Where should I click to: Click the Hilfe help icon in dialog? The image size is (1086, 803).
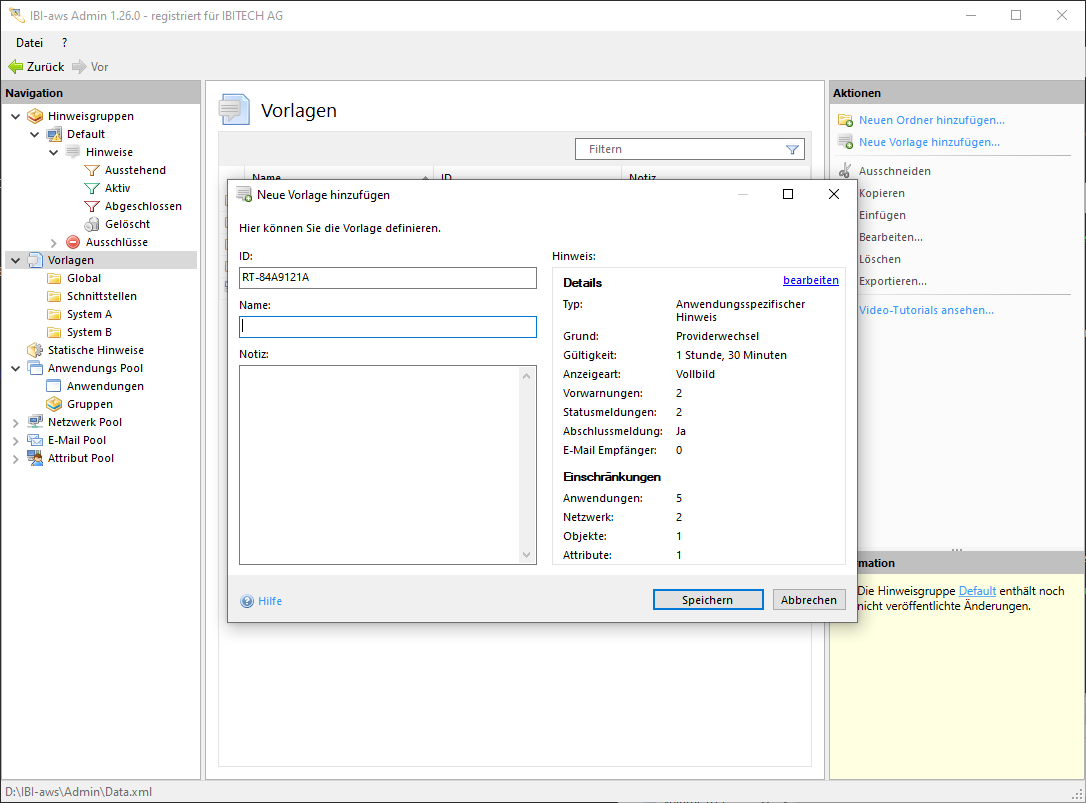coord(247,601)
